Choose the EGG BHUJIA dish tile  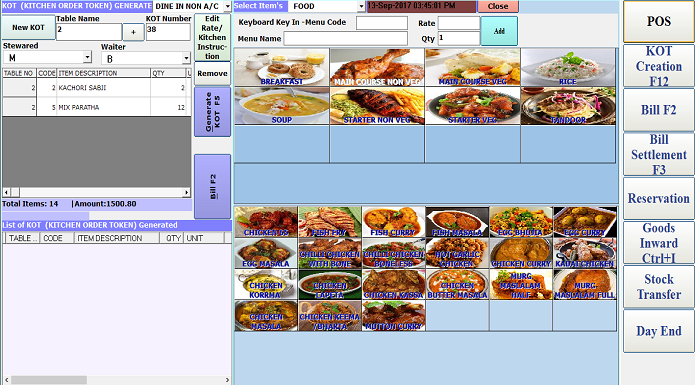(521, 222)
